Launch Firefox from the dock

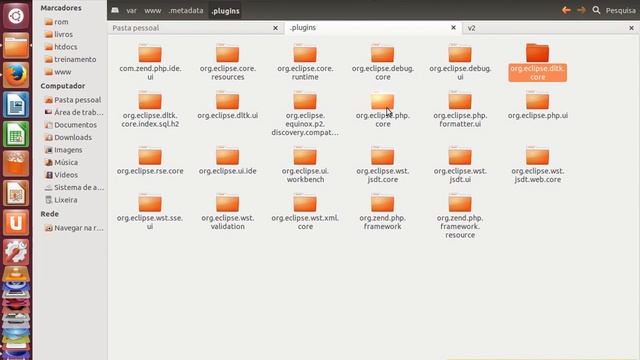point(16,75)
